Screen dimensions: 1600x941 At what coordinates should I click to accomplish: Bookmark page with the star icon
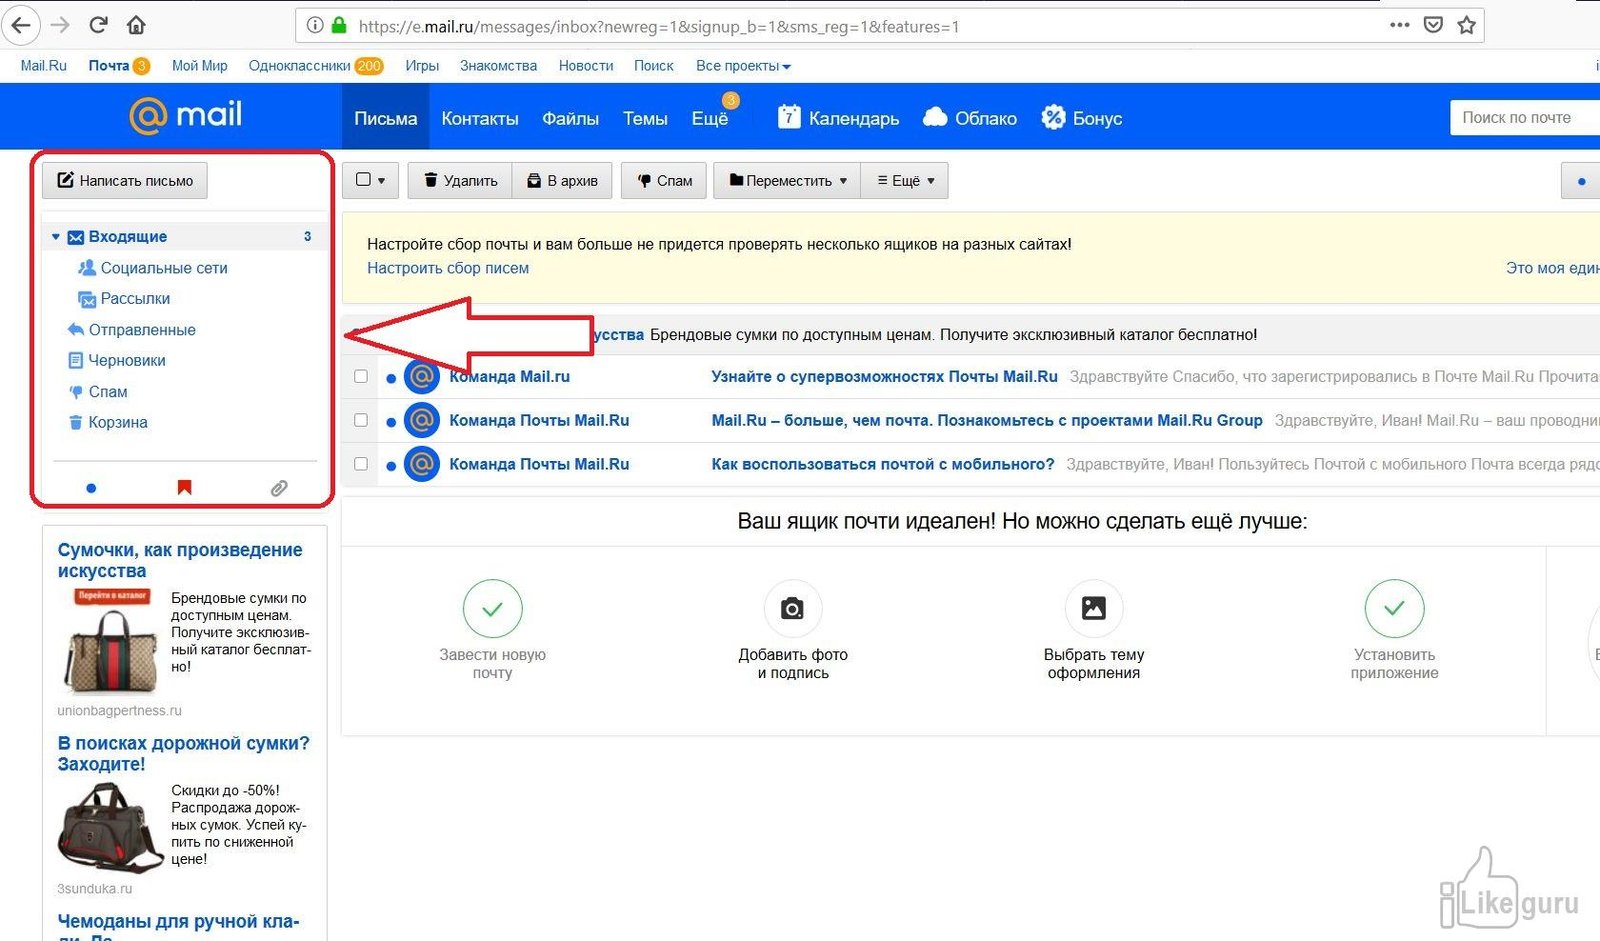point(1466,25)
